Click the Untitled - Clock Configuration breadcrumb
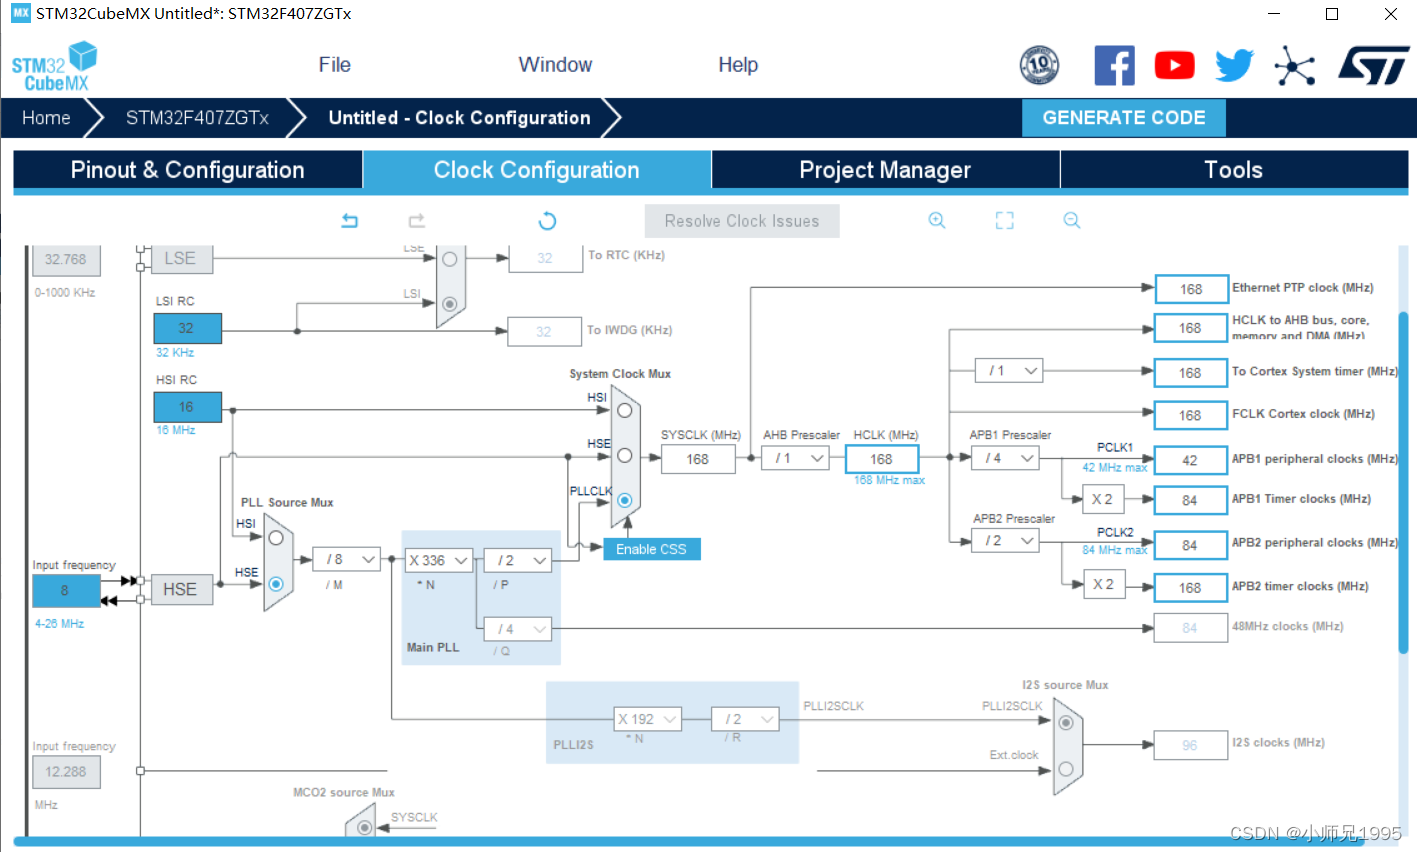1417x852 pixels. 459,118
